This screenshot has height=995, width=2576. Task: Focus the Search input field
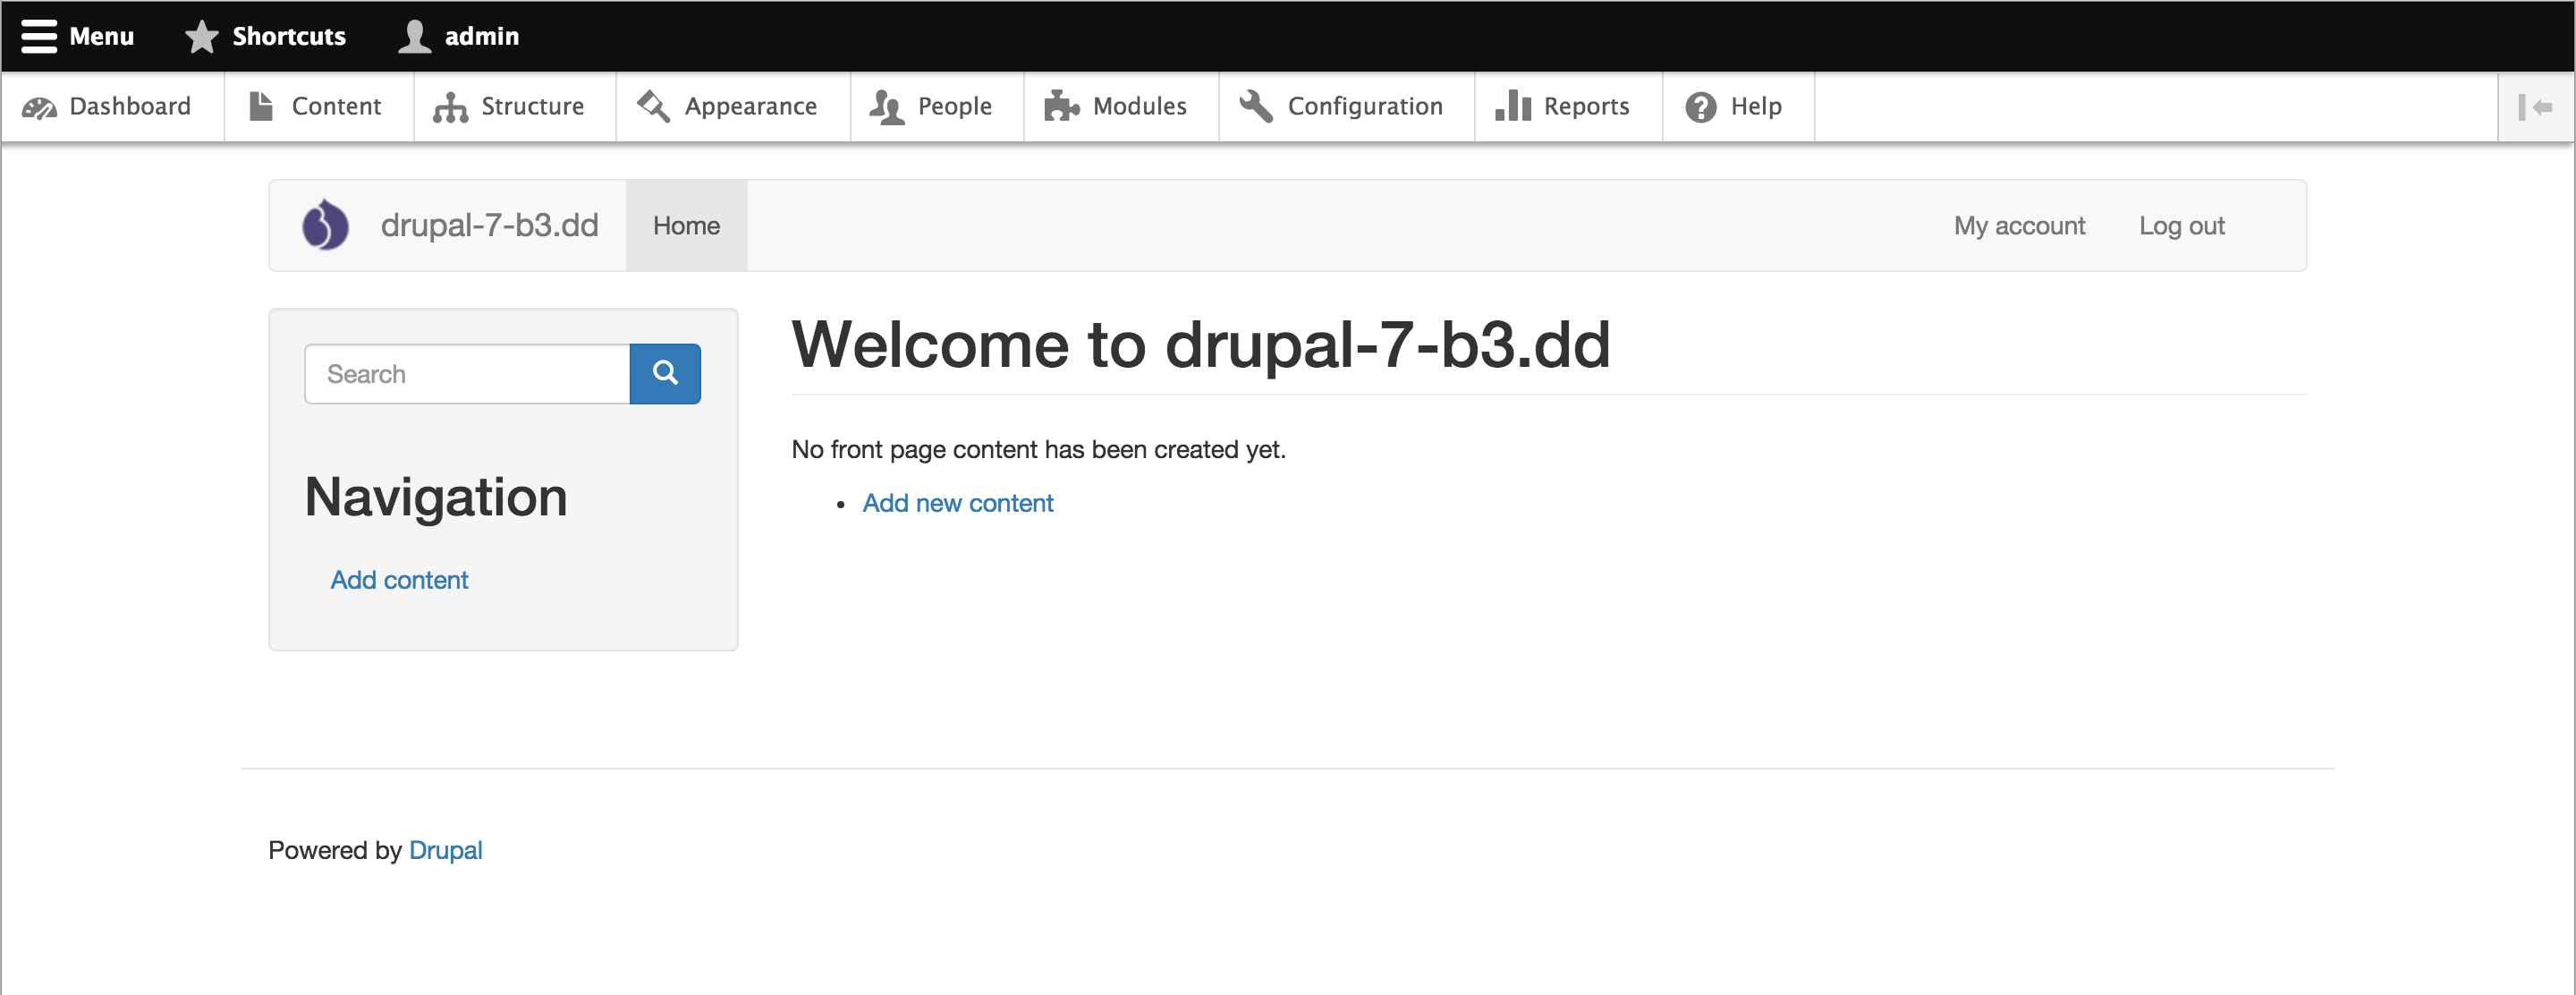click(467, 374)
